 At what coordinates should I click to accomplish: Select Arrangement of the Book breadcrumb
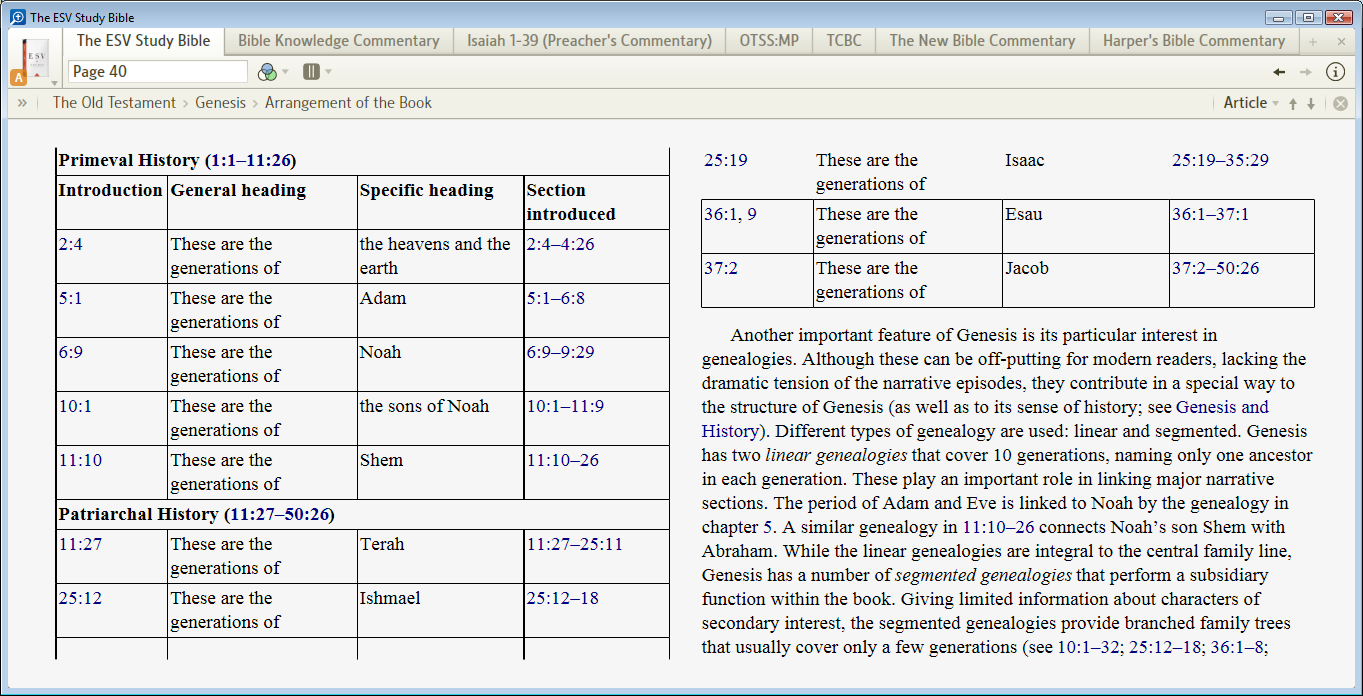348,102
